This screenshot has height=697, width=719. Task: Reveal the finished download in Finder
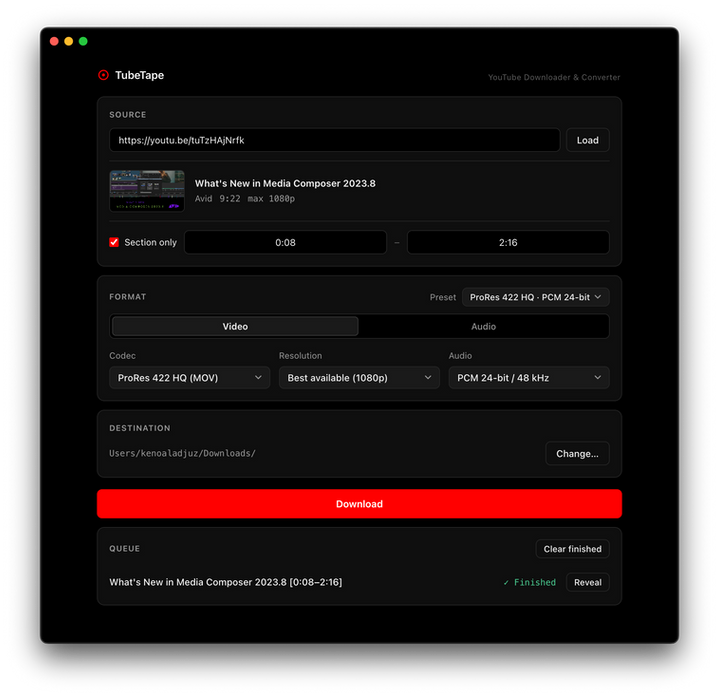pyautogui.click(x=587, y=582)
